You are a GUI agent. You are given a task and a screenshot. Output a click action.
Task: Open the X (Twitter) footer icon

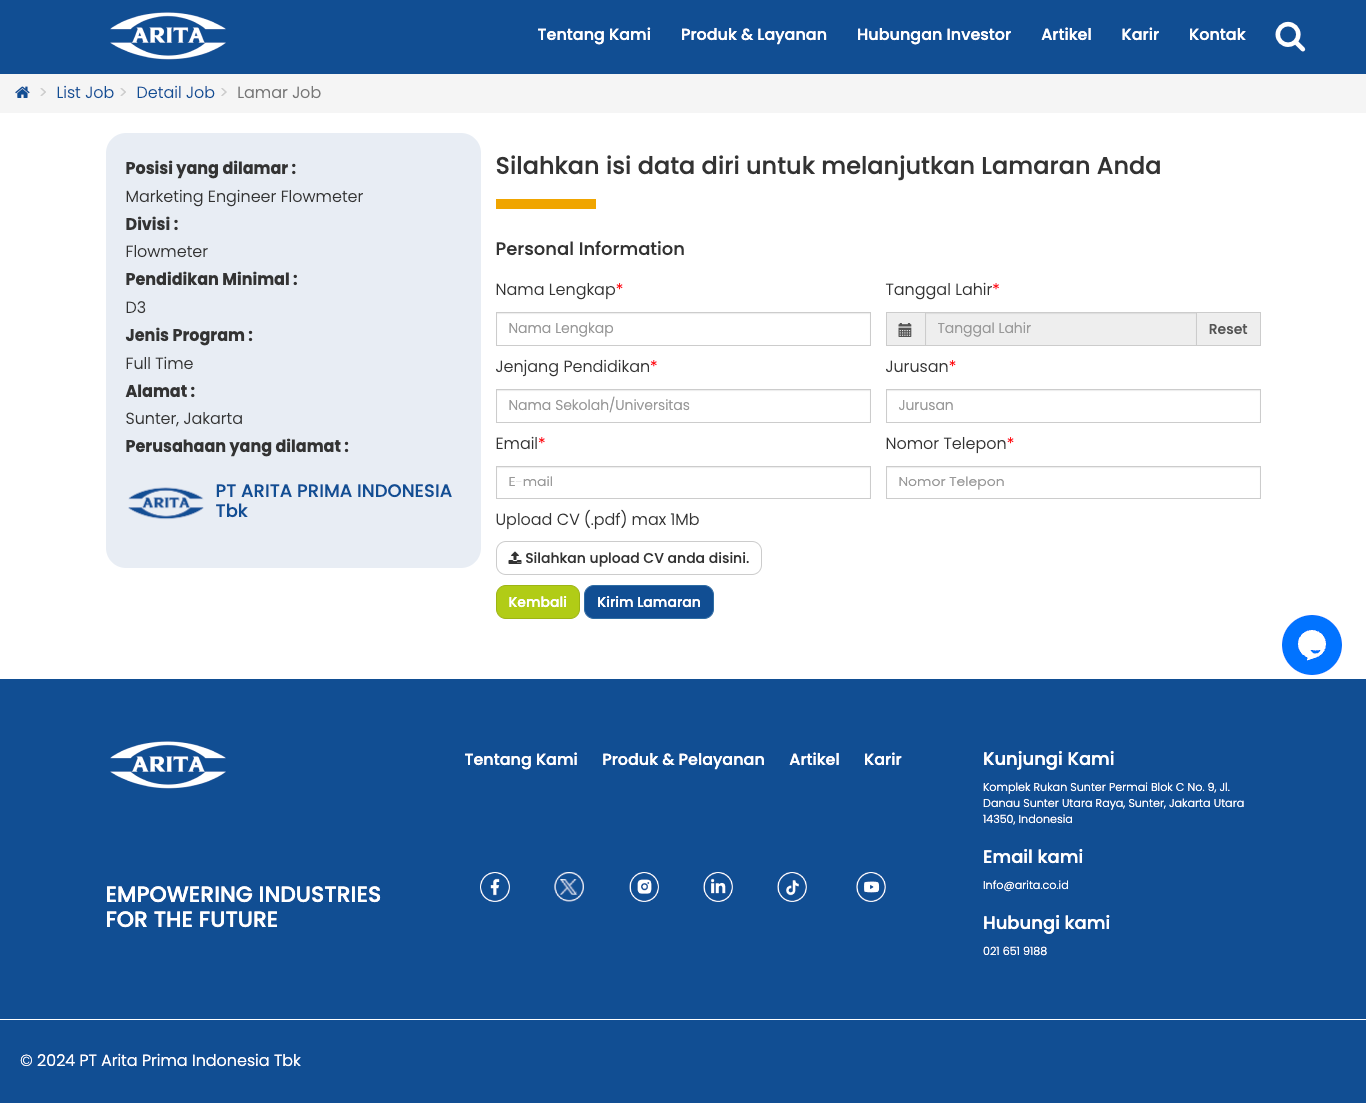pyautogui.click(x=569, y=887)
